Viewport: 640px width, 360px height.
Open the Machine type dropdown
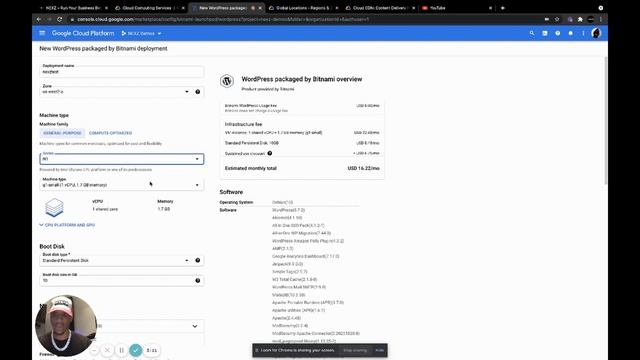tap(122, 184)
